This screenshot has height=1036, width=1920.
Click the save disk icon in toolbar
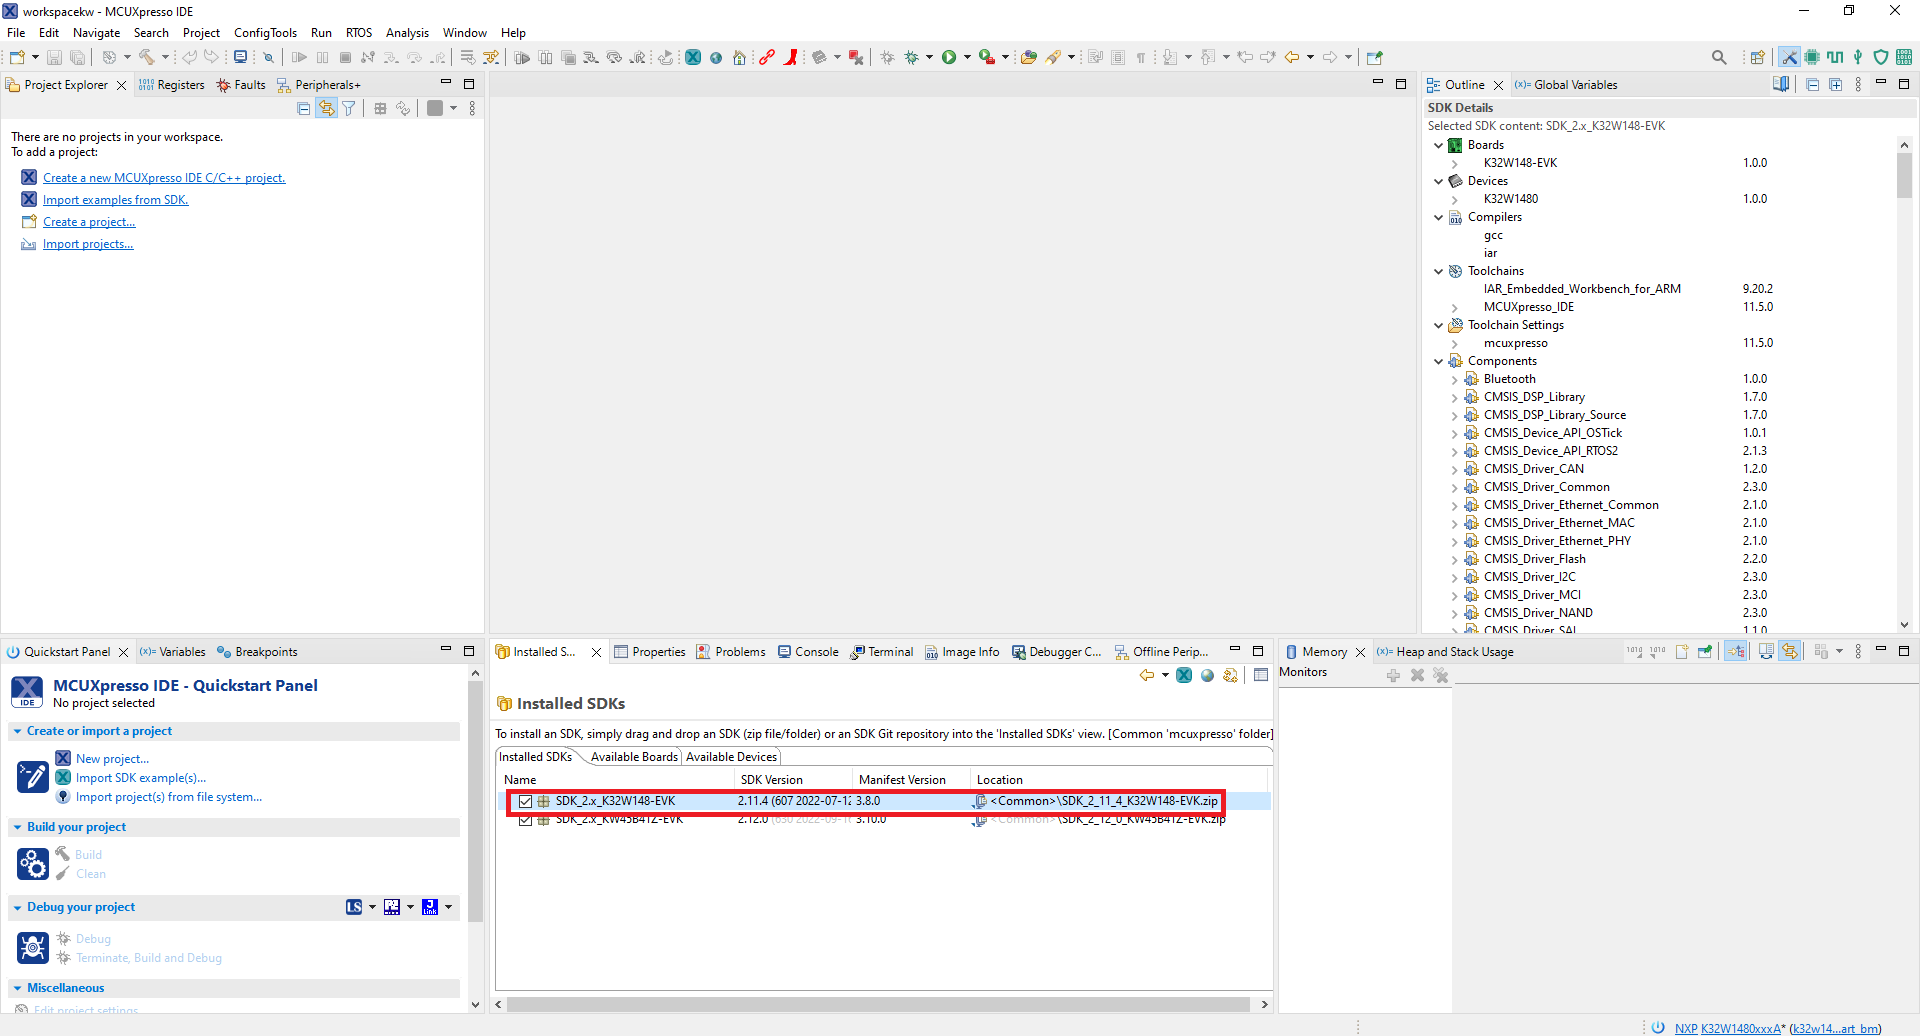tap(55, 57)
